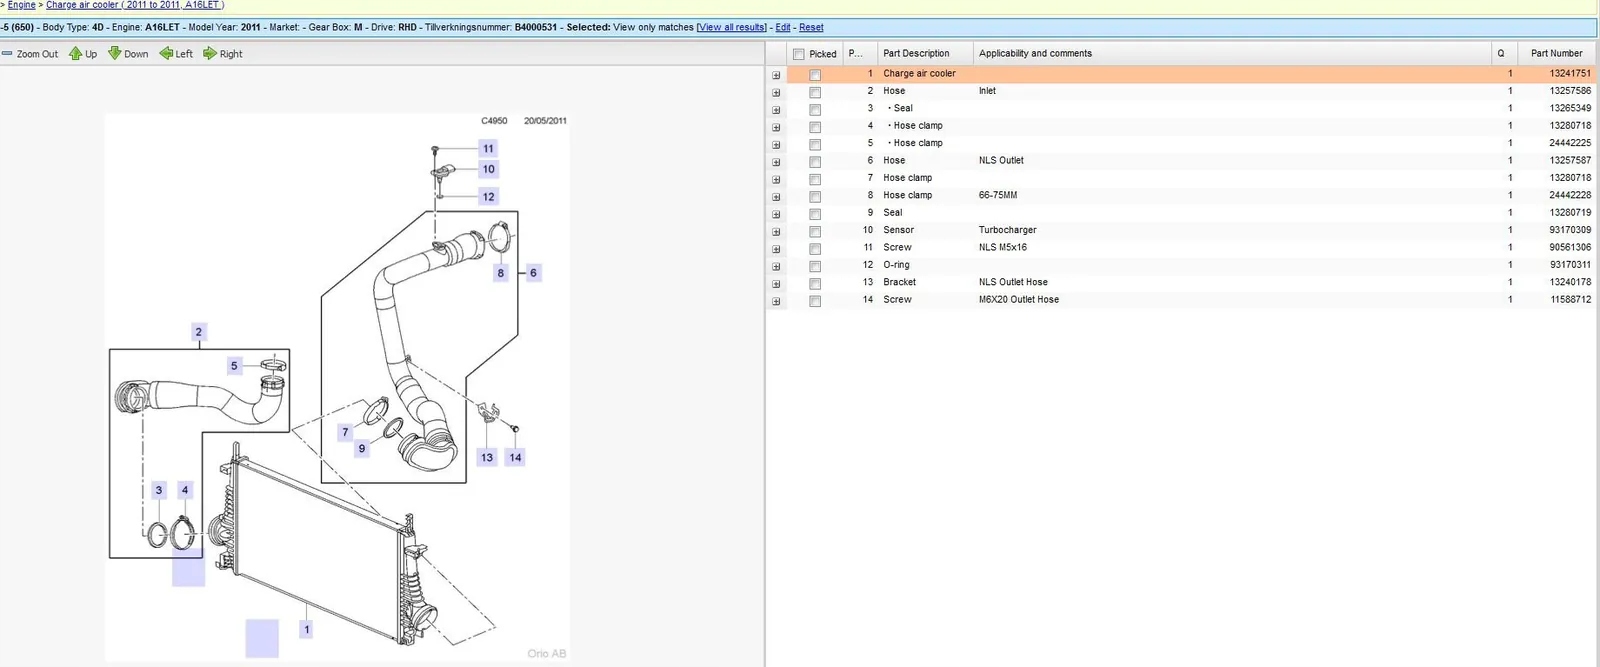The height and width of the screenshot is (667, 1600).
Task: Sort by Part Number column header
Action: click(1556, 54)
